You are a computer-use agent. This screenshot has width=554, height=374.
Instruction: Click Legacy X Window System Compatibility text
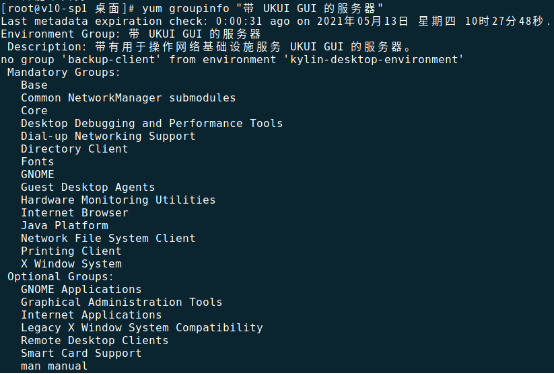pos(142,328)
